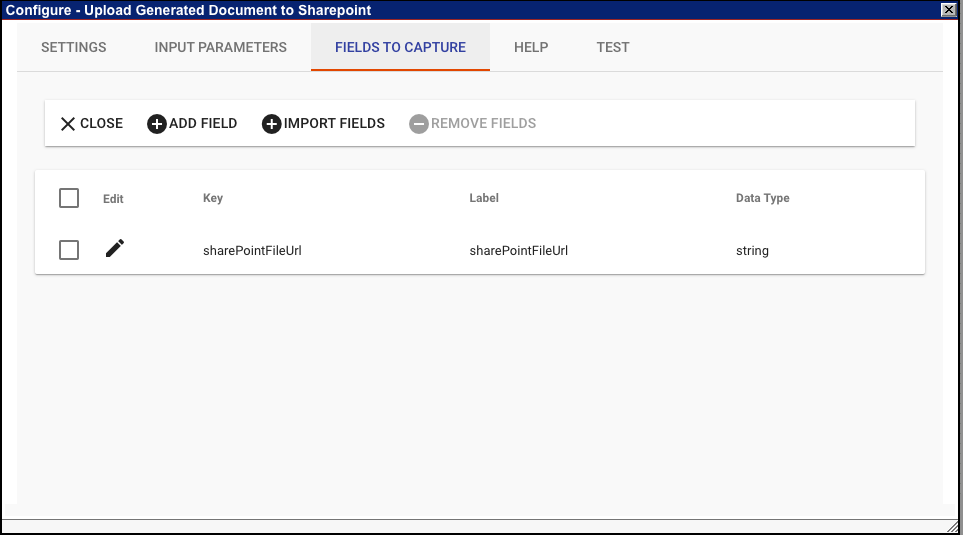This screenshot has width=963, height=535.
Task: Click the string data type cell
Action: click(752, 251)
